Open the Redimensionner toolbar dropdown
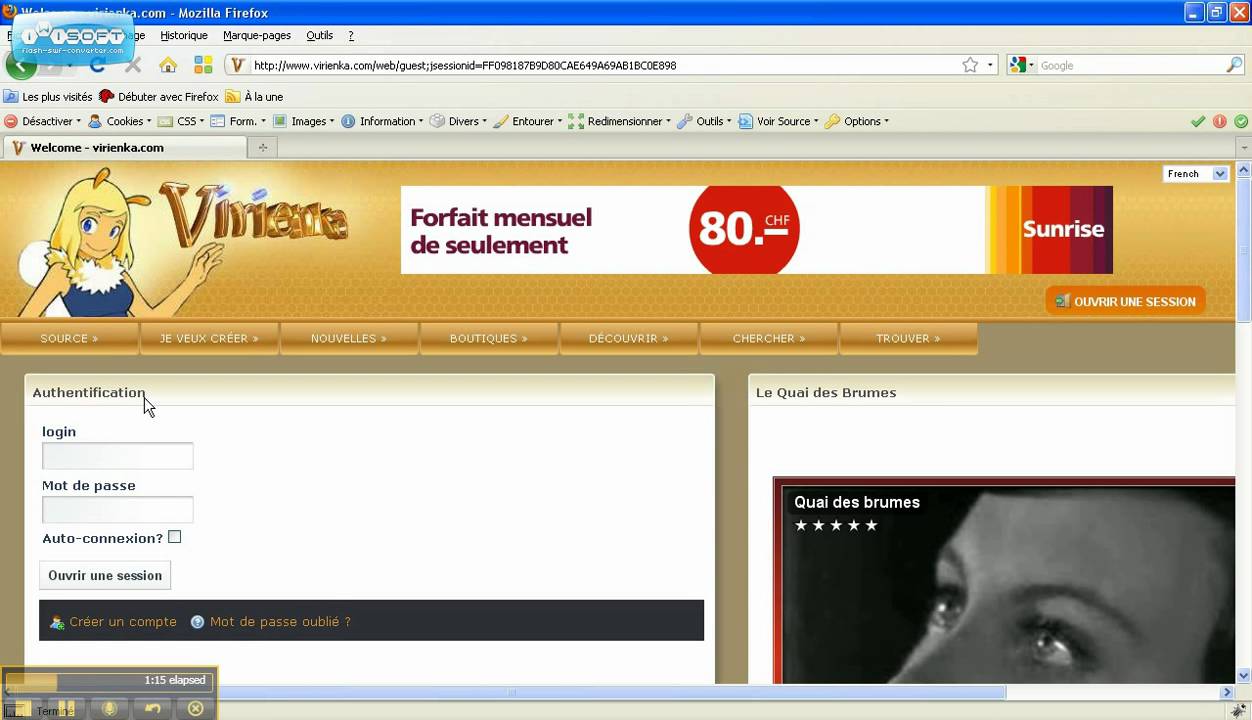The image size is (1252, 720). [x=620, y=121]
